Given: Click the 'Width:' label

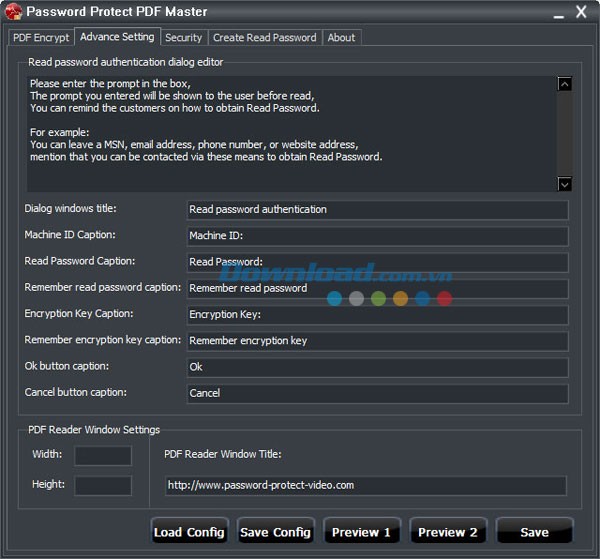Looking at the screenshot, I should (47, 454).
